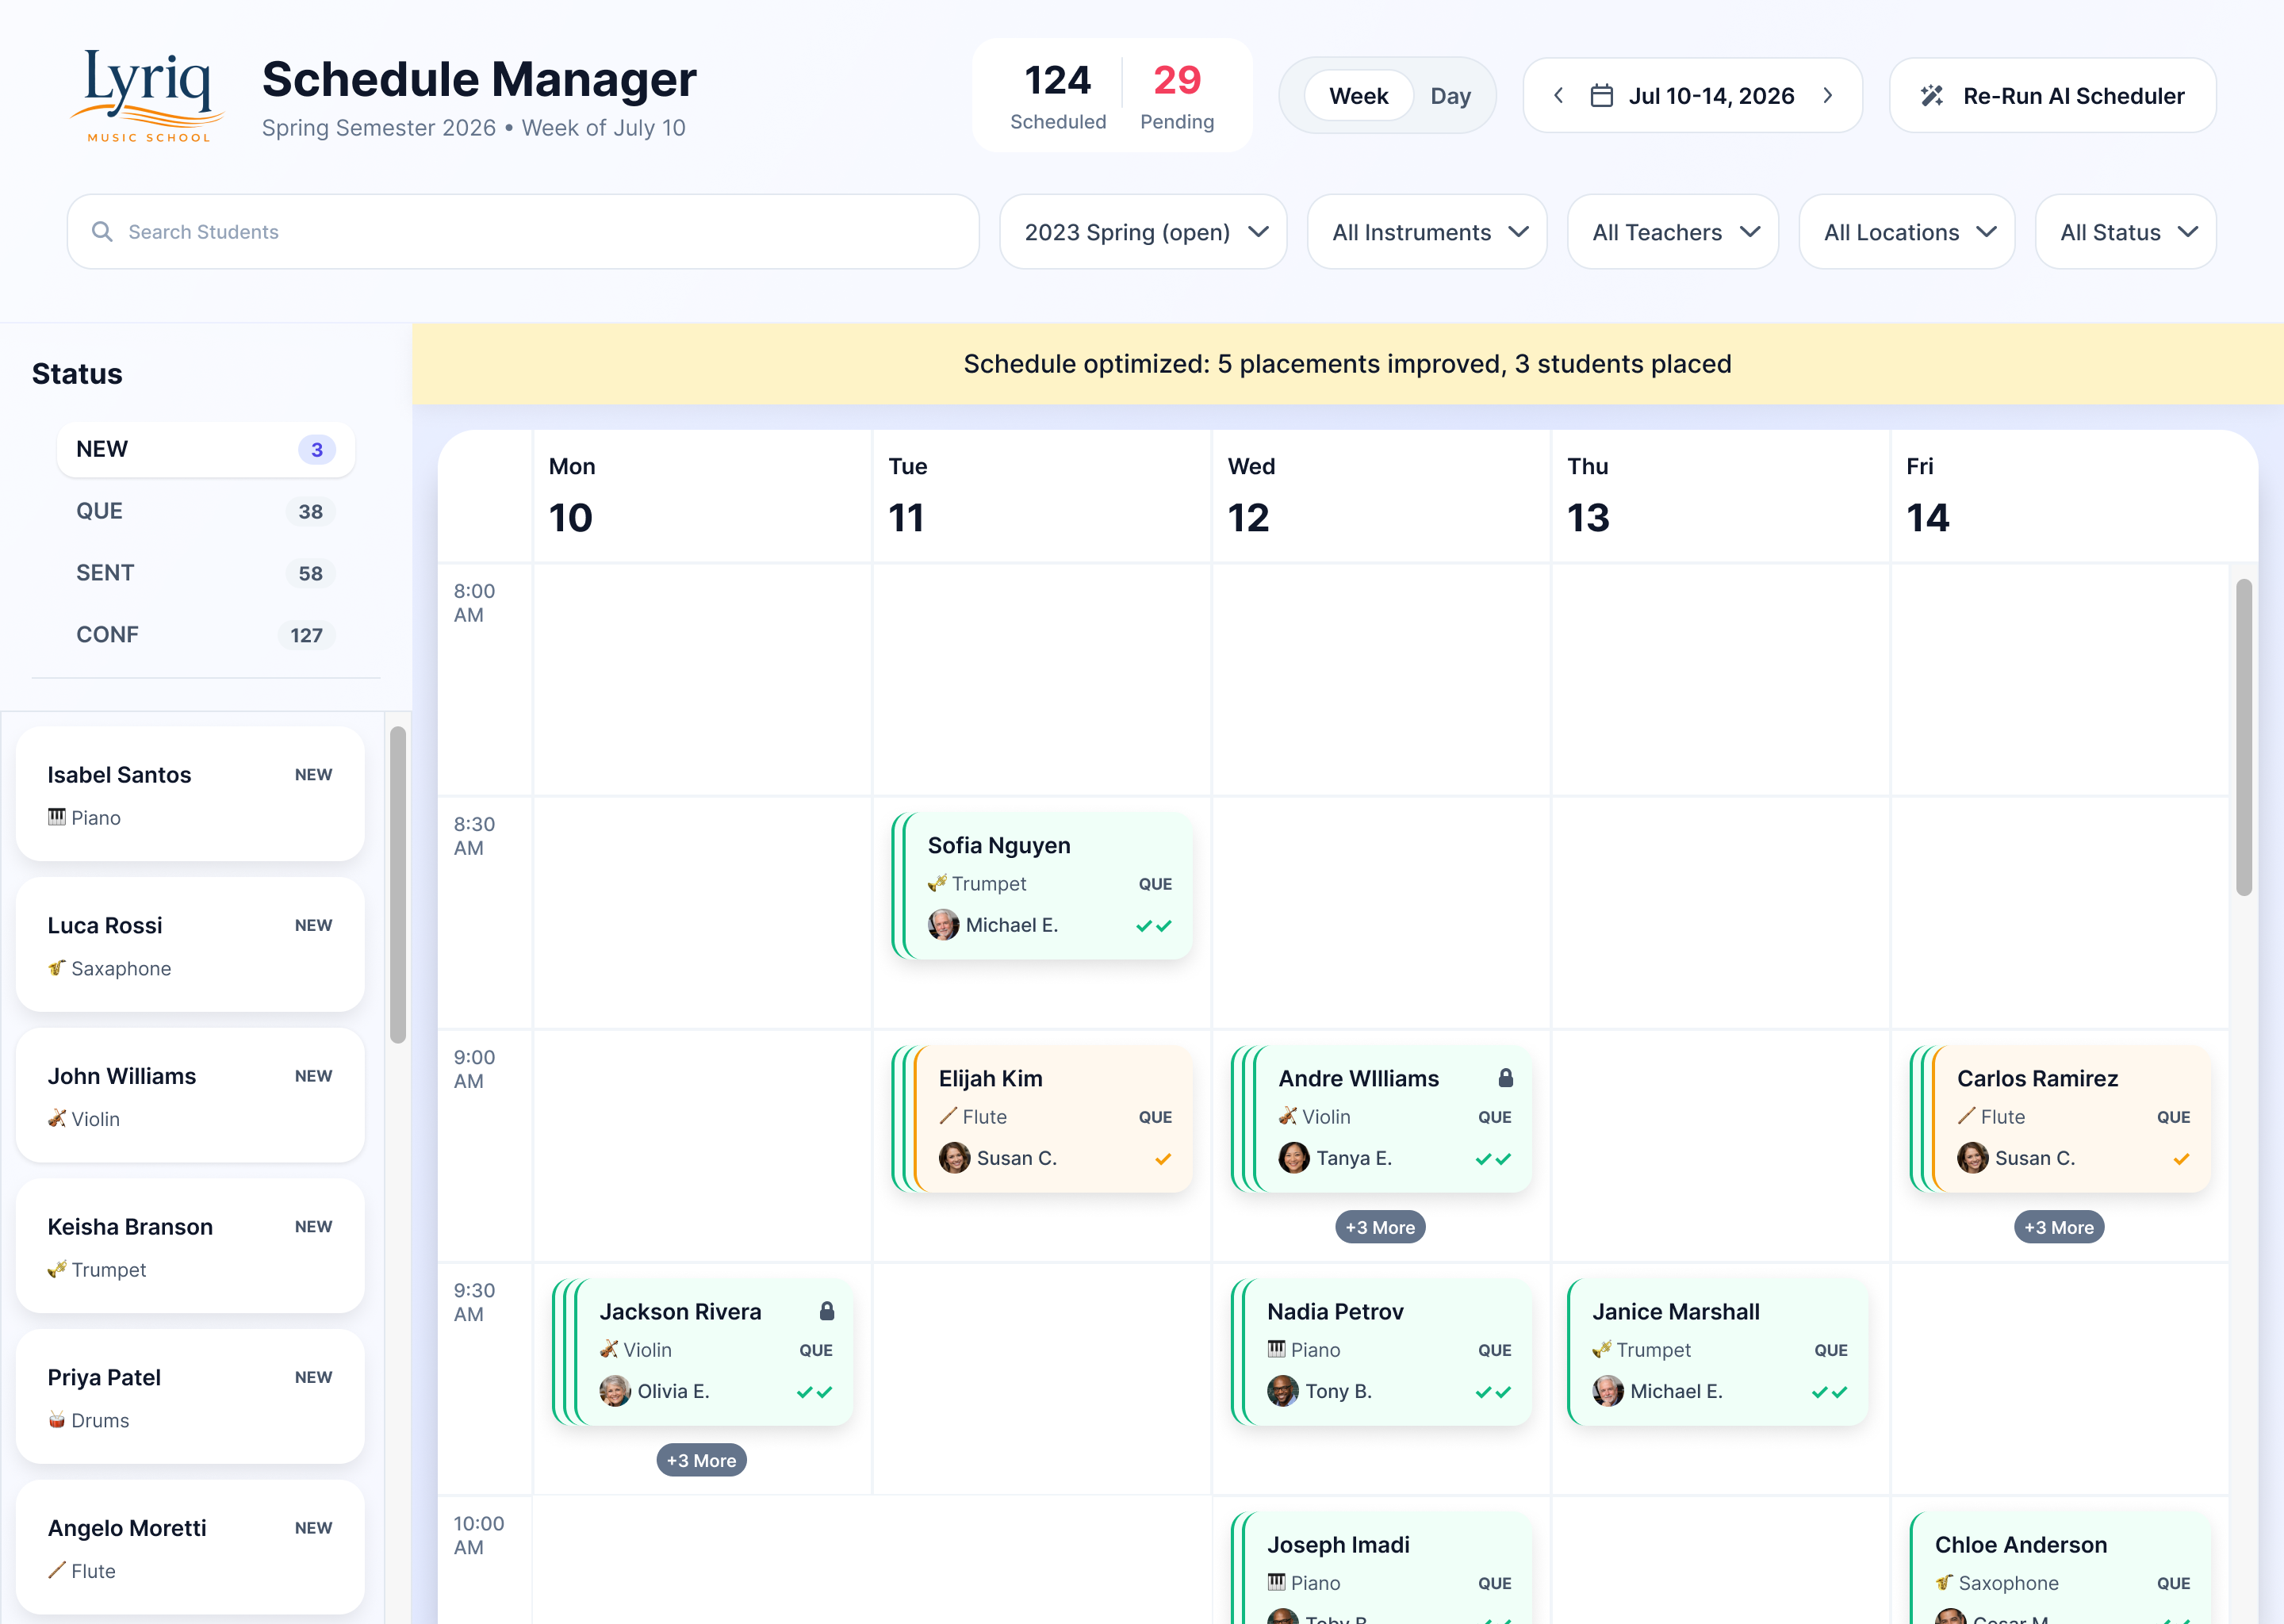Viewport: 2284px width, 1624px height.
Task: Go to next week with right arrow
Action: 1827,96
